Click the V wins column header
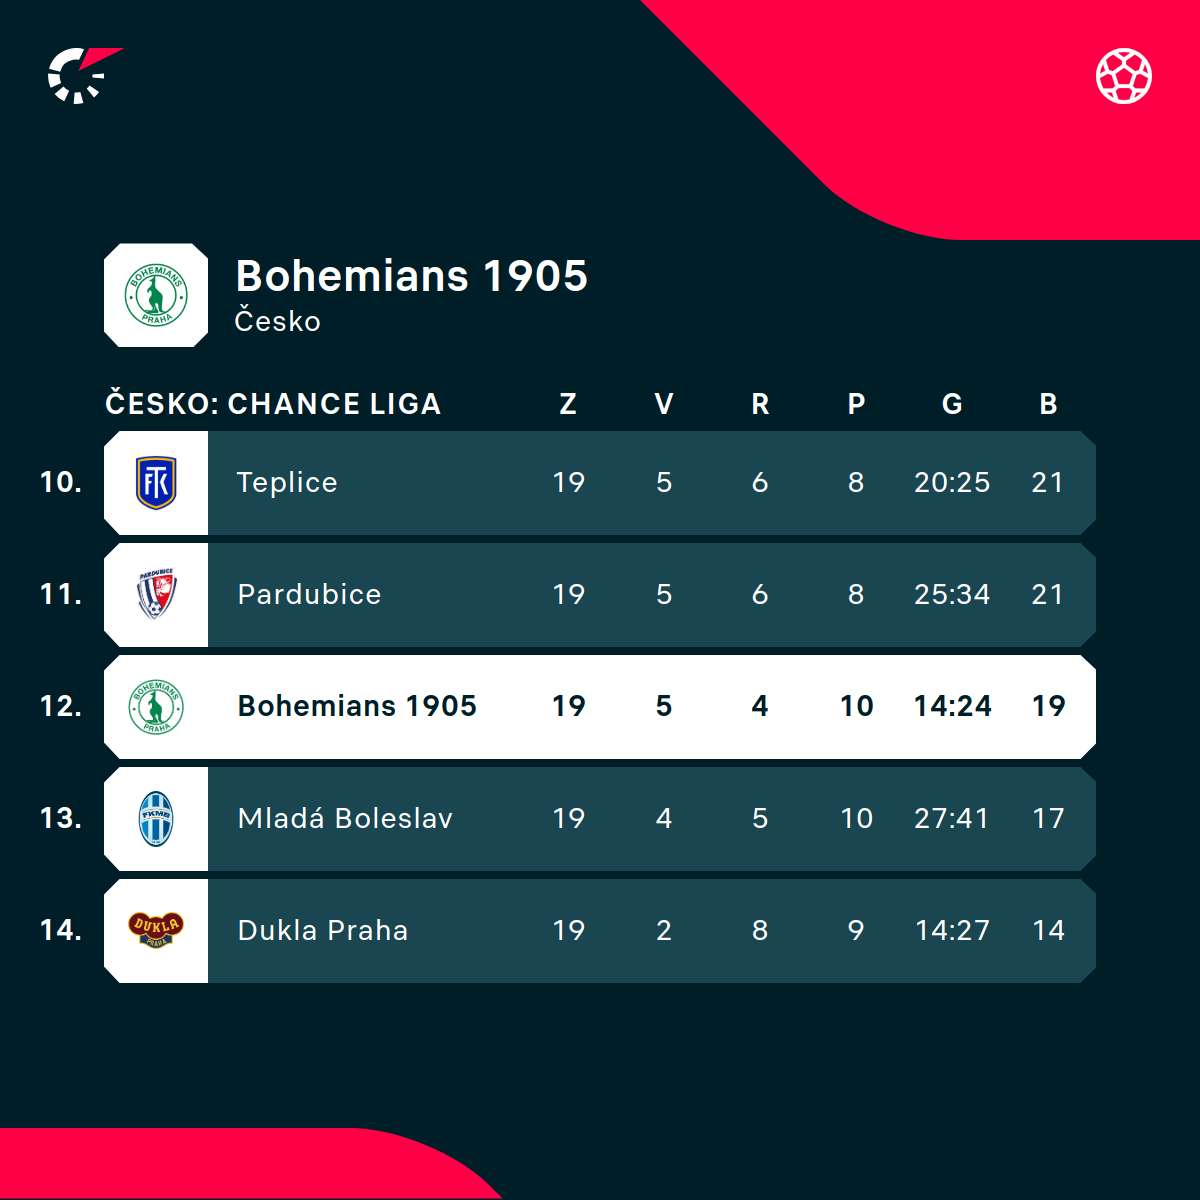Image resolution: width=1200 pixels, height=1200 pixels. 664,404
